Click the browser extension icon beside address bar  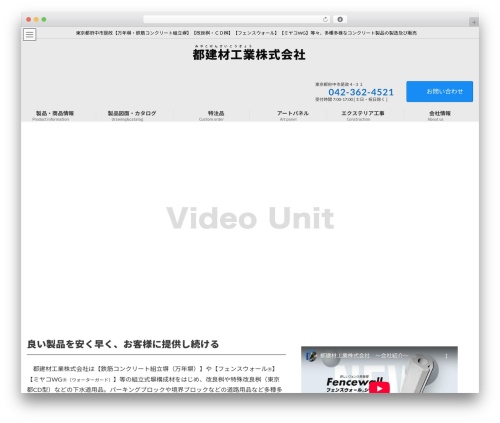(x=340, y=20)
